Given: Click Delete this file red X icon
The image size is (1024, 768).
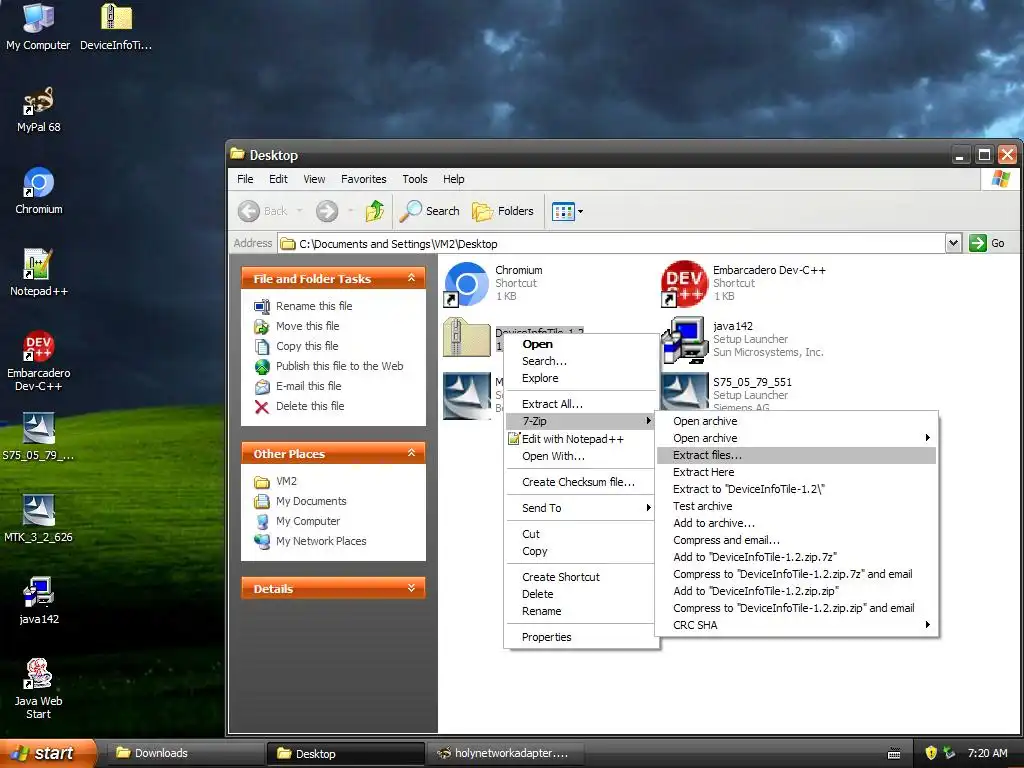Looking at the screenshot, I should (262, 407).
